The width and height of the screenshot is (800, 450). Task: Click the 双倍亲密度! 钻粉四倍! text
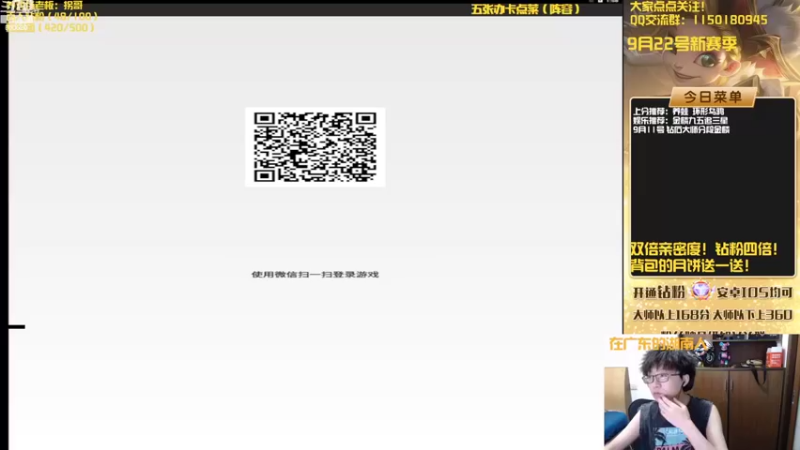pyautogui.click(x=704, y=249)
